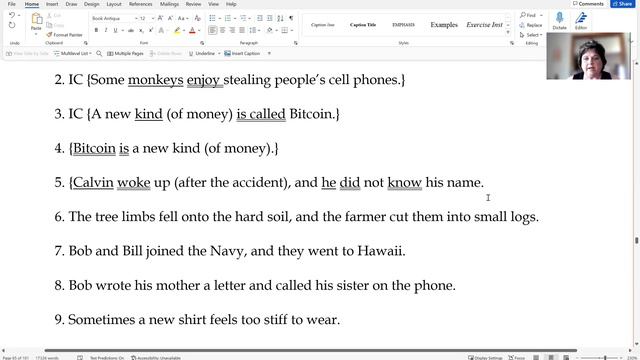Align text left
This screenshot has height=360, width=640.
[213, 30]
